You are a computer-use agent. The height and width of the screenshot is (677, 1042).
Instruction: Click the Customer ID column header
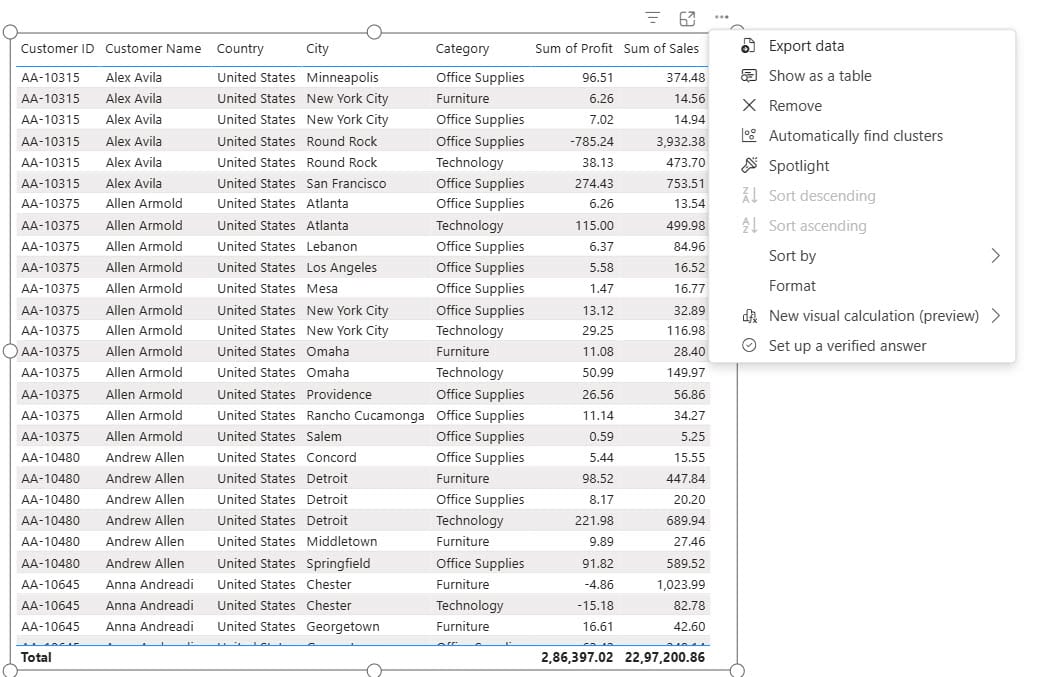[x=57, y=48]
